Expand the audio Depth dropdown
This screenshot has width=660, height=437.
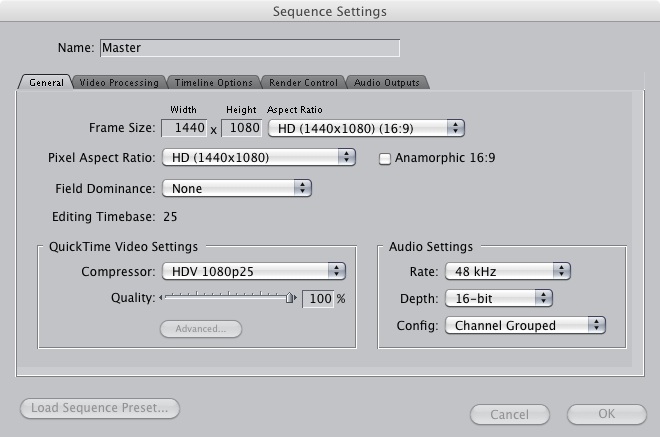pyautogui.click(x=499, y=298)
